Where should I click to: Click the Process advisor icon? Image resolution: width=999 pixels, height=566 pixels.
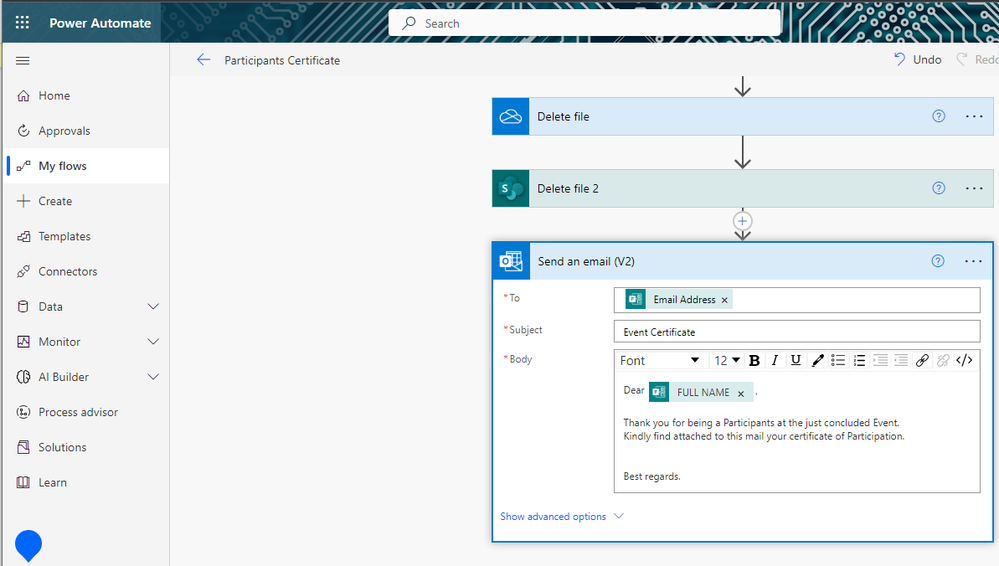tap(24, 412)
